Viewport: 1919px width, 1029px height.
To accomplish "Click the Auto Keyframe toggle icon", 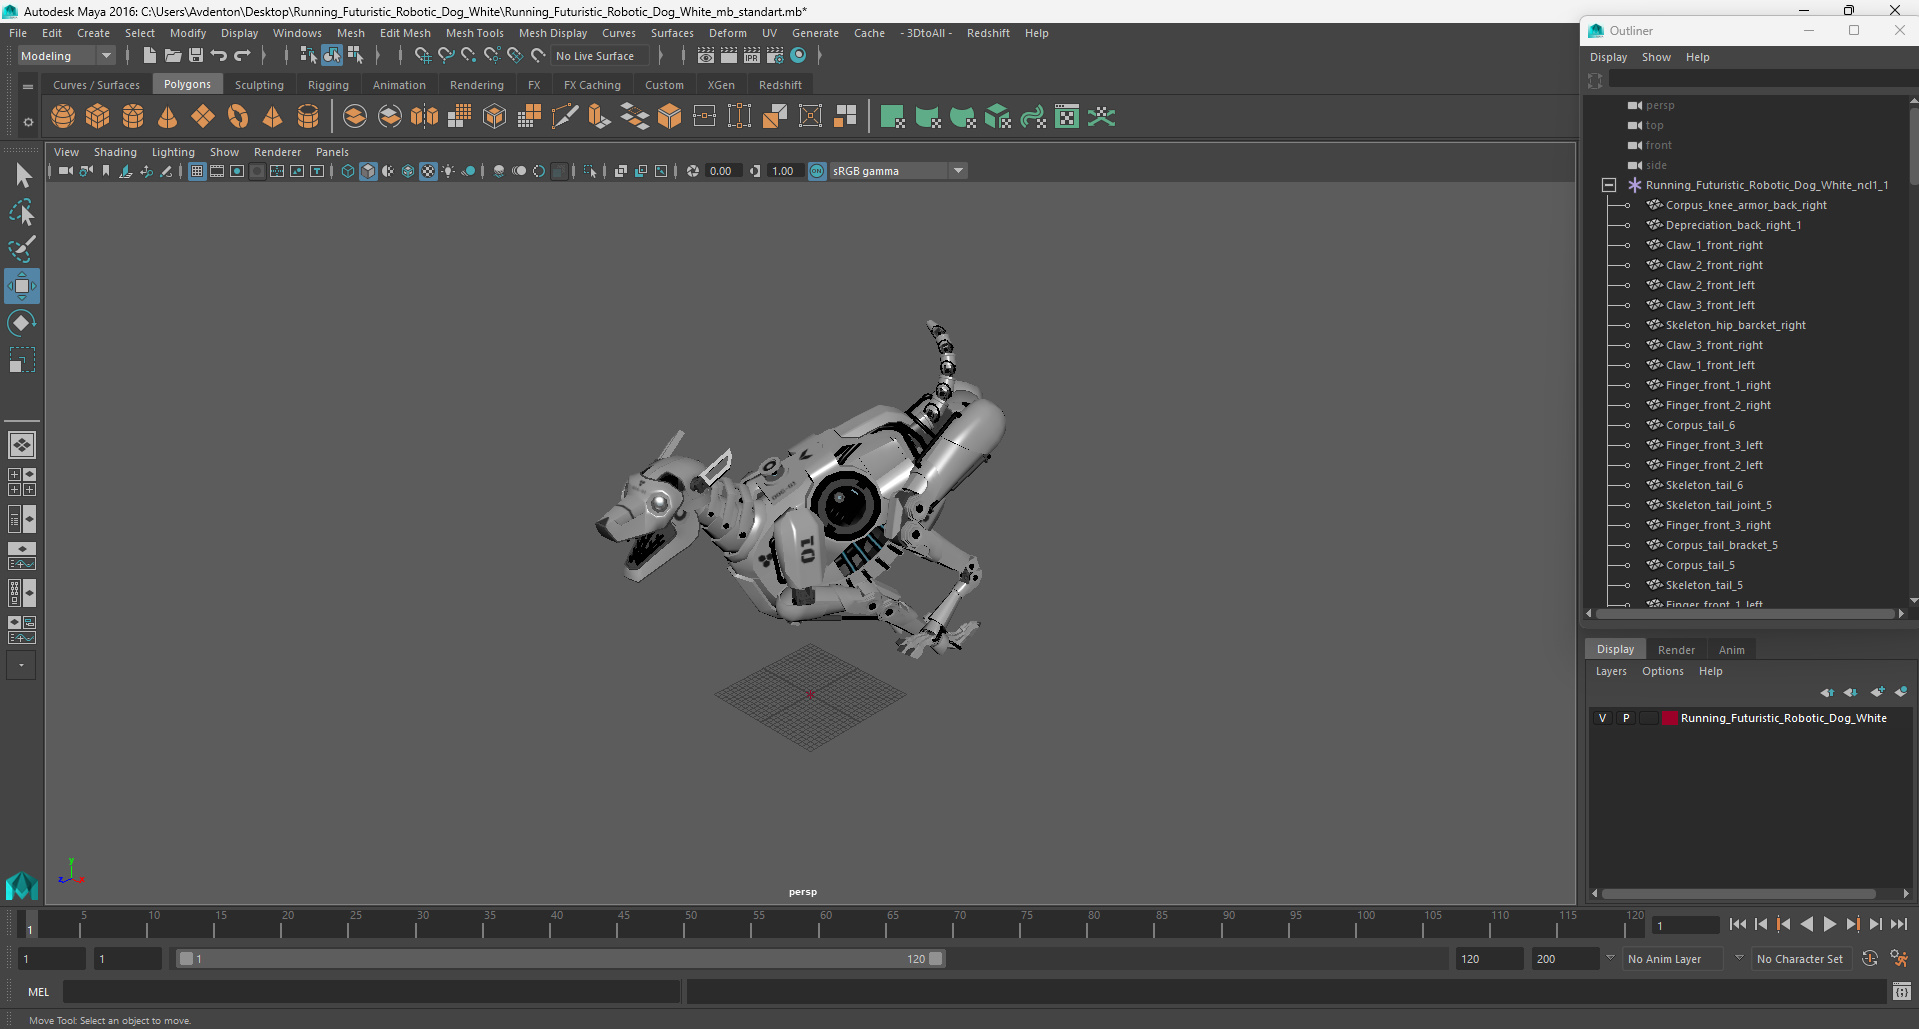I will coord(1870,959).
